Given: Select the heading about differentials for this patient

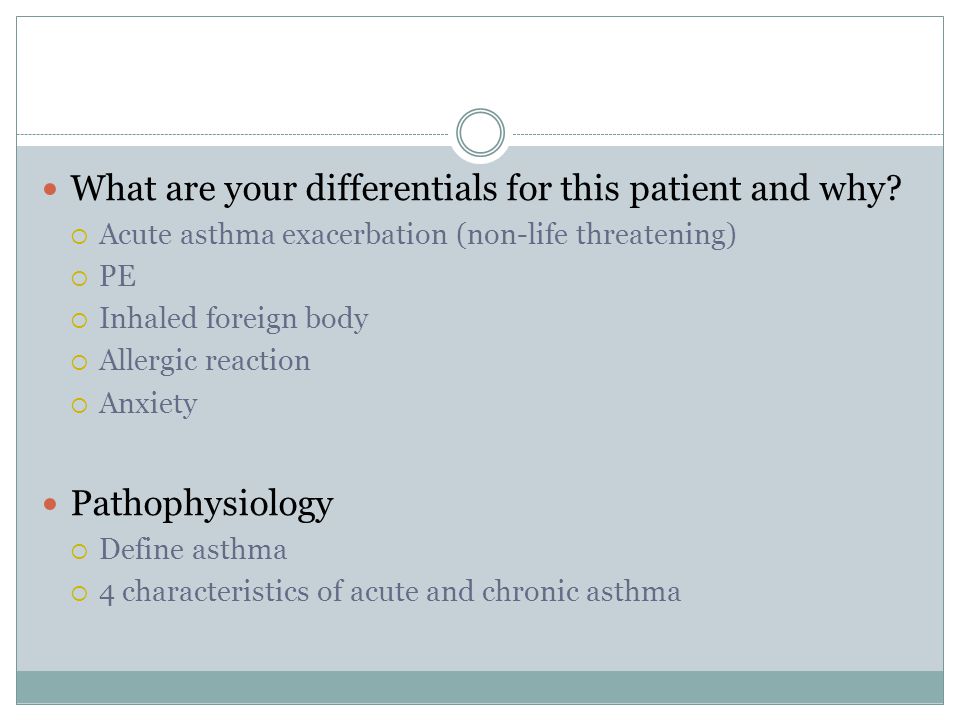Looking at the screenshot, I should click(486, 188).
